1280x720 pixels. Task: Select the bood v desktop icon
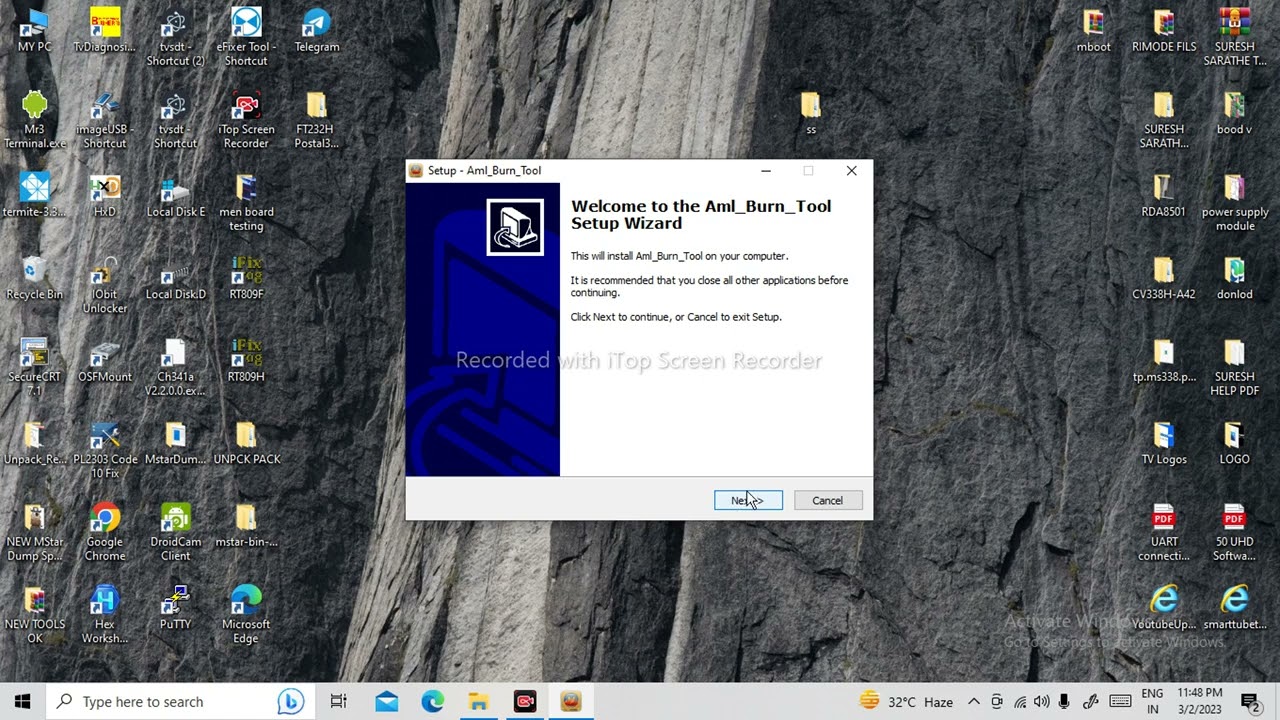[1234, 113]
